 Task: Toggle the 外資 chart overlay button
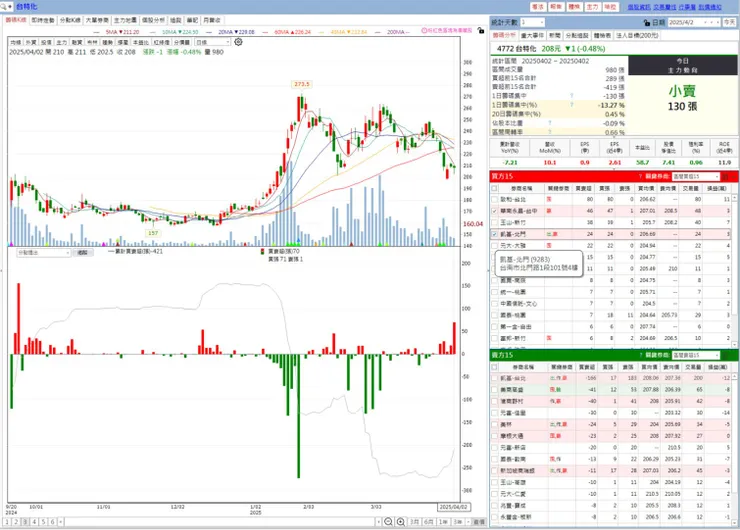31,42
